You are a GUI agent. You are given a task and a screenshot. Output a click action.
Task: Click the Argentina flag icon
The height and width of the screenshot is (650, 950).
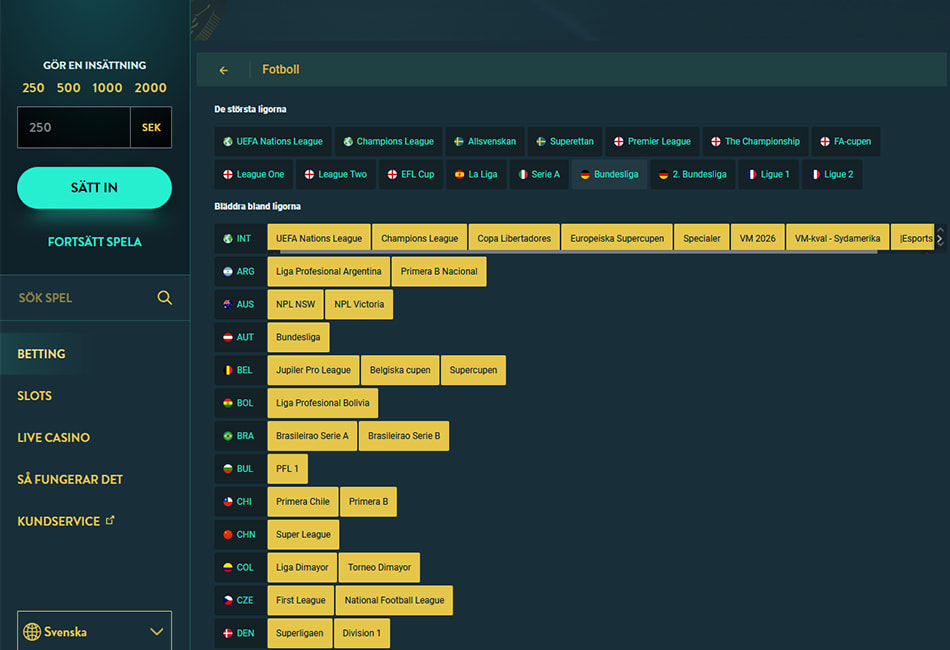click(x=228, y=271)
